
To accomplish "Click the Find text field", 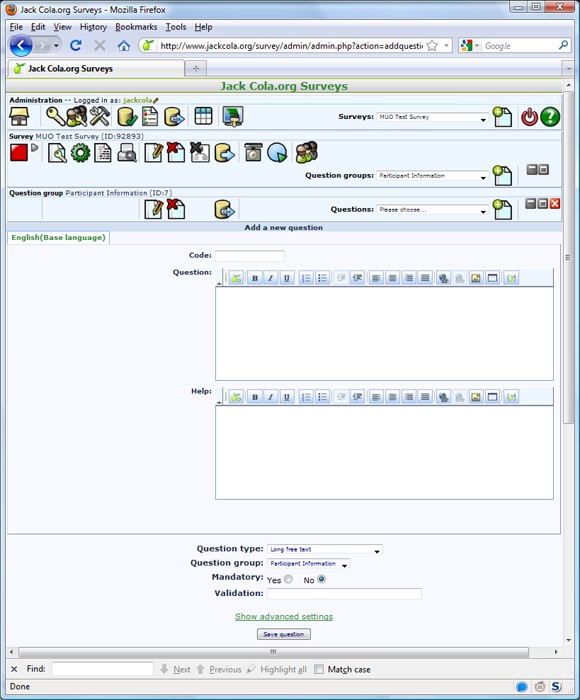I will coord(103,669).
